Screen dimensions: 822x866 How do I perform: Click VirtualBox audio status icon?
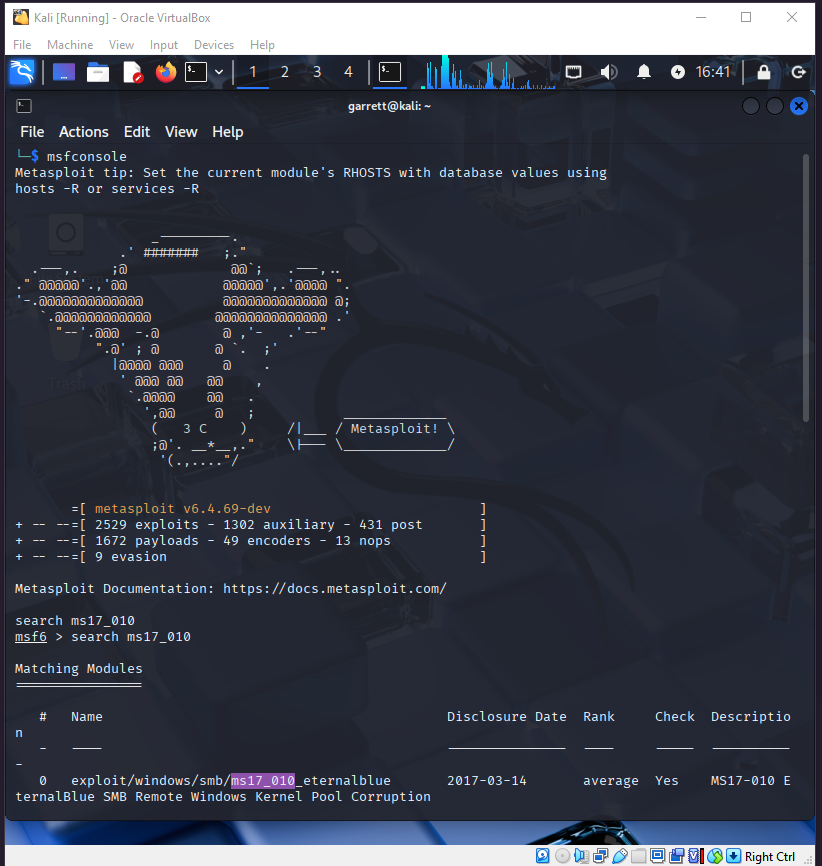[581, 856]
